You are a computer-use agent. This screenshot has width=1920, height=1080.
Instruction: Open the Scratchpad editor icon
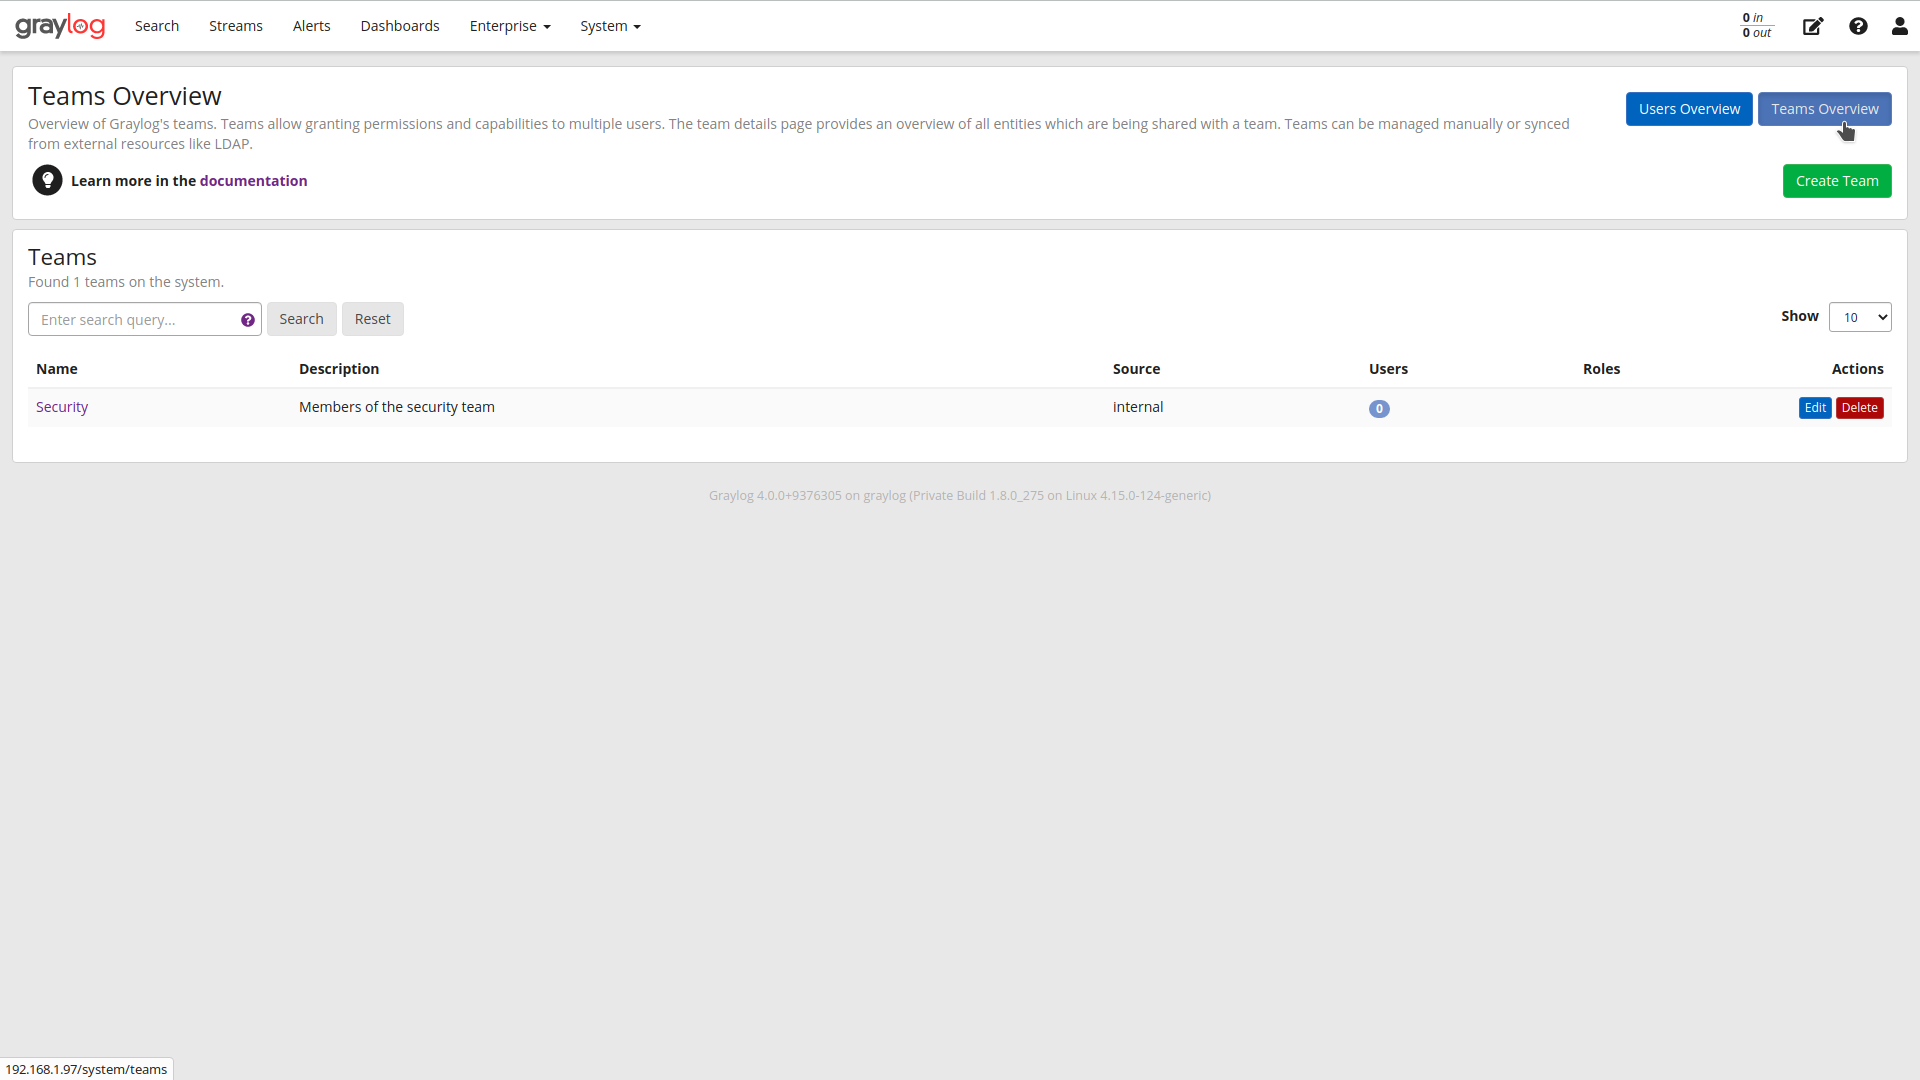(1813, 26)
